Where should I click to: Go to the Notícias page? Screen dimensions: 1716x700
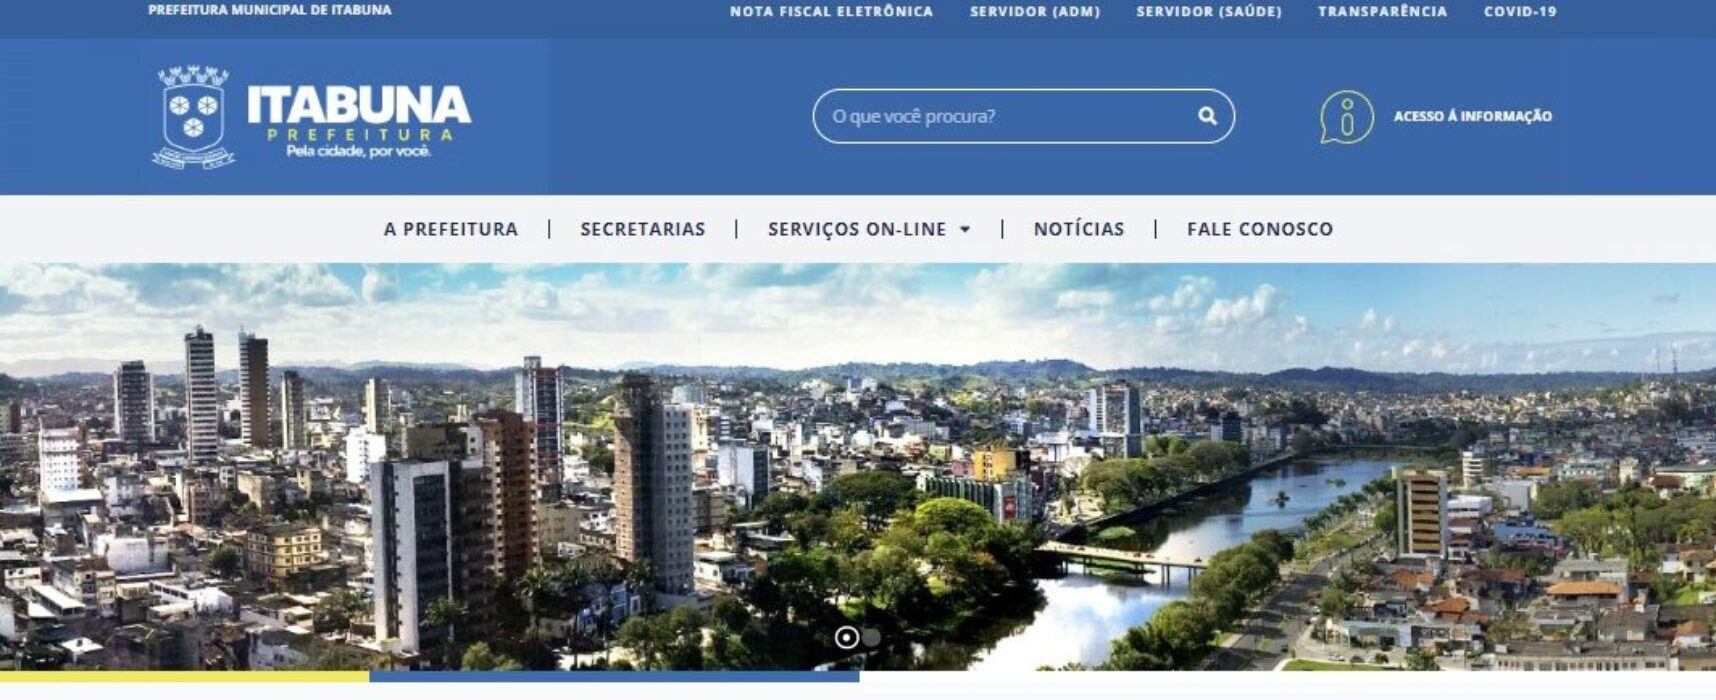pyautogui.click(x=1079, y=229)
